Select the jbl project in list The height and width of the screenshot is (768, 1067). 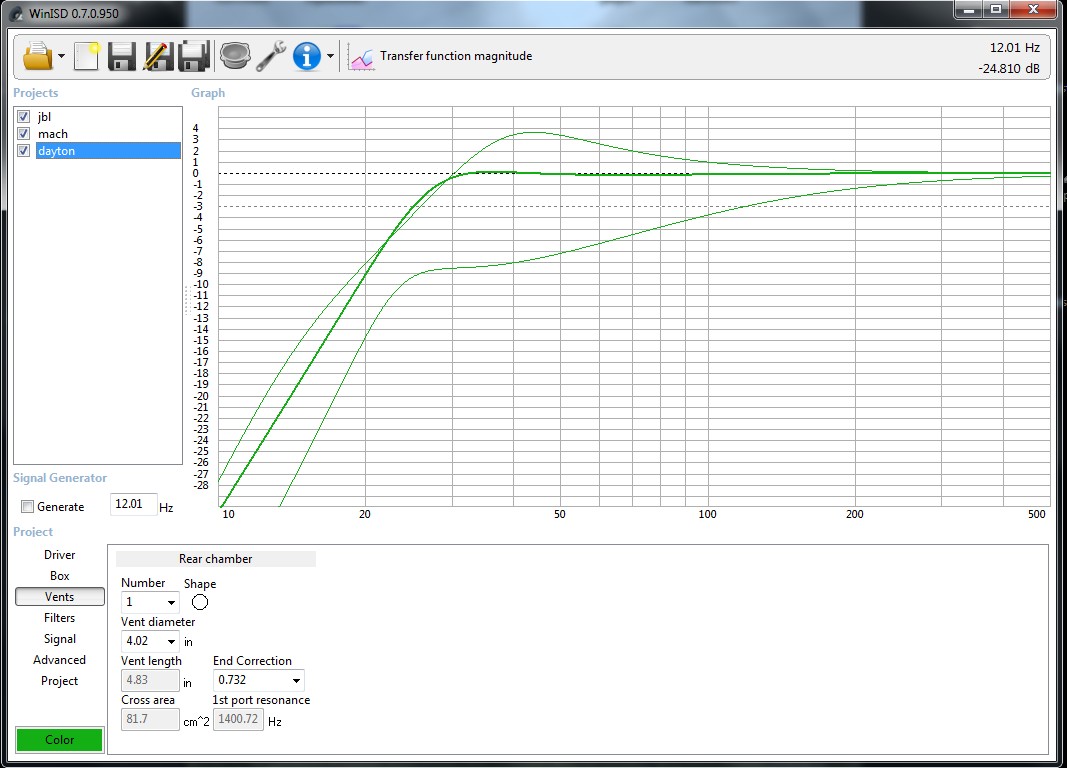tap(44, 116)
